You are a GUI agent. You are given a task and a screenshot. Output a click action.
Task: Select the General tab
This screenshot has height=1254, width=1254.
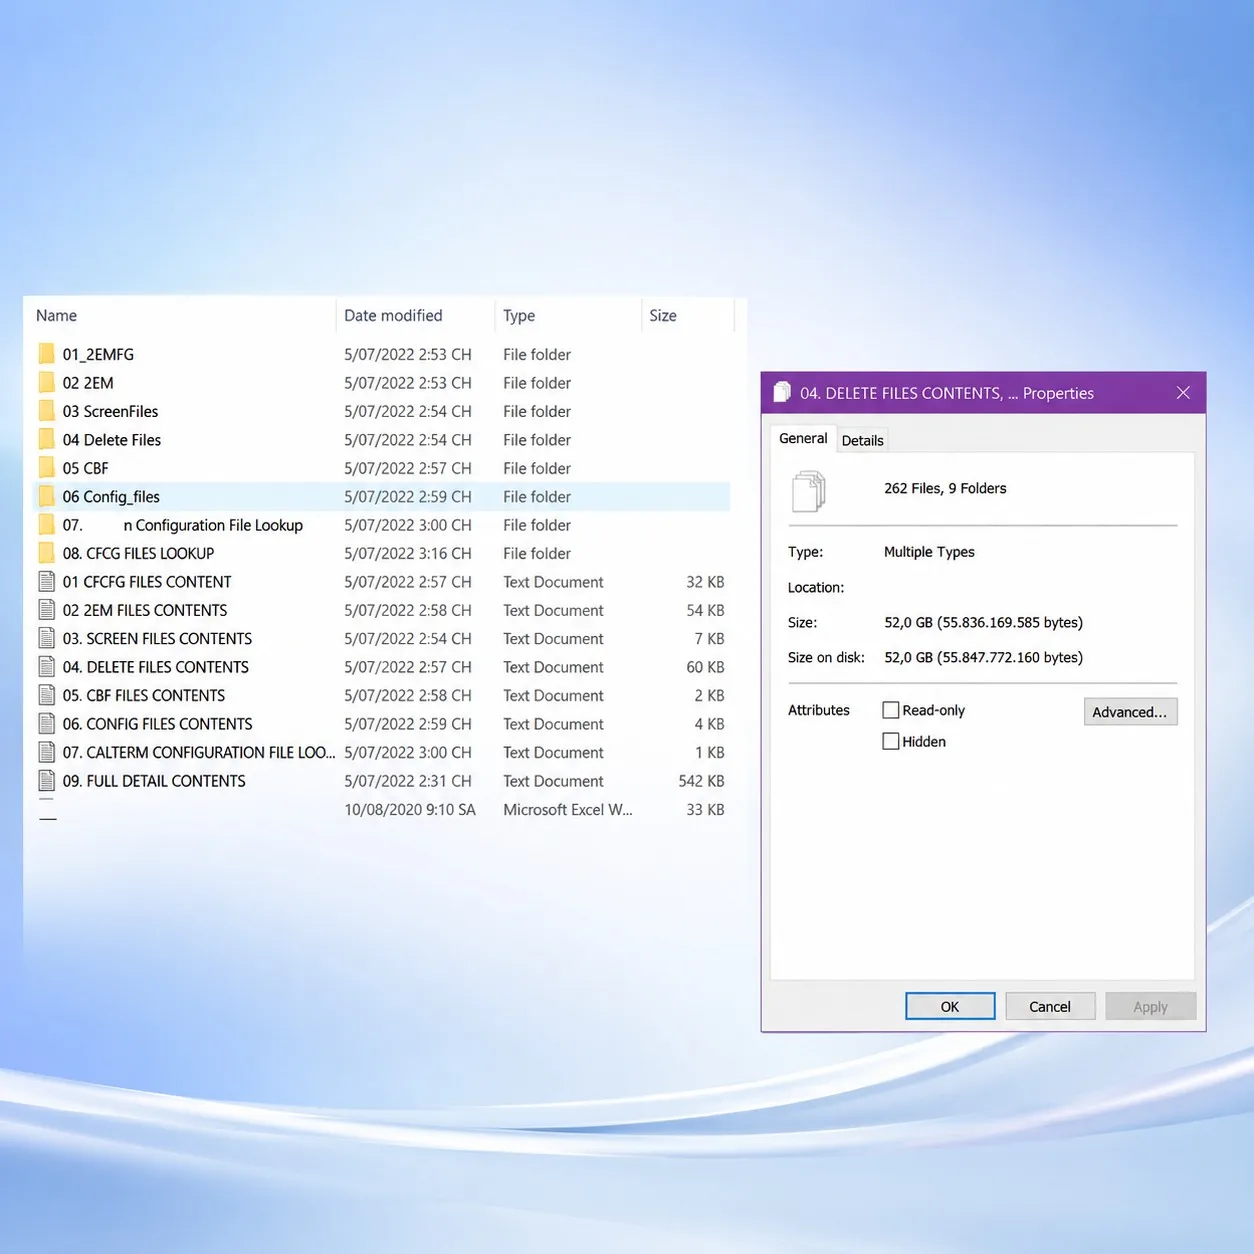click(803, 438)
